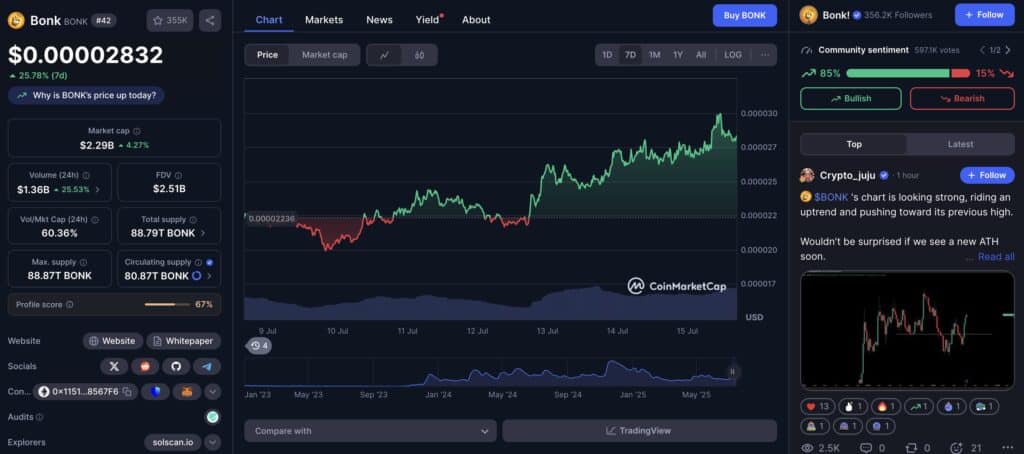The width and height of the screenshot is (1024, 454).
Task: Click the range navigator handle on mini chart
Action: click(732, 372)
